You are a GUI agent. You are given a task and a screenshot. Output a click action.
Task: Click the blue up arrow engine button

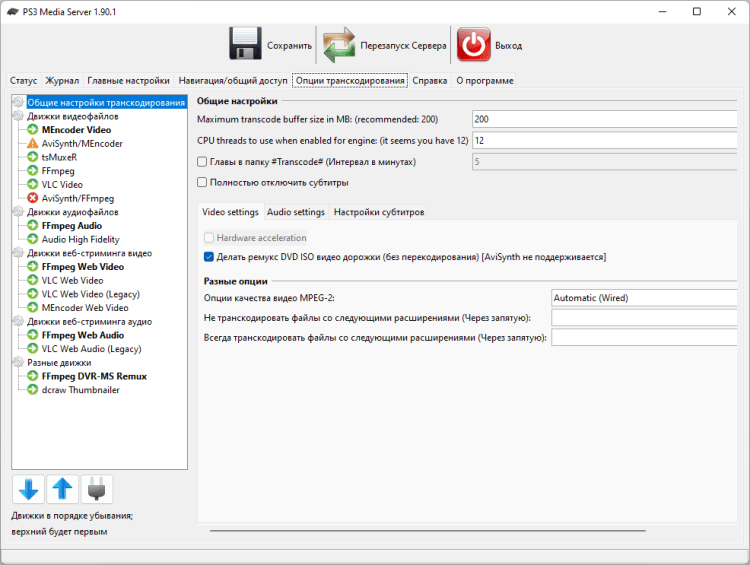coord(63,489)
